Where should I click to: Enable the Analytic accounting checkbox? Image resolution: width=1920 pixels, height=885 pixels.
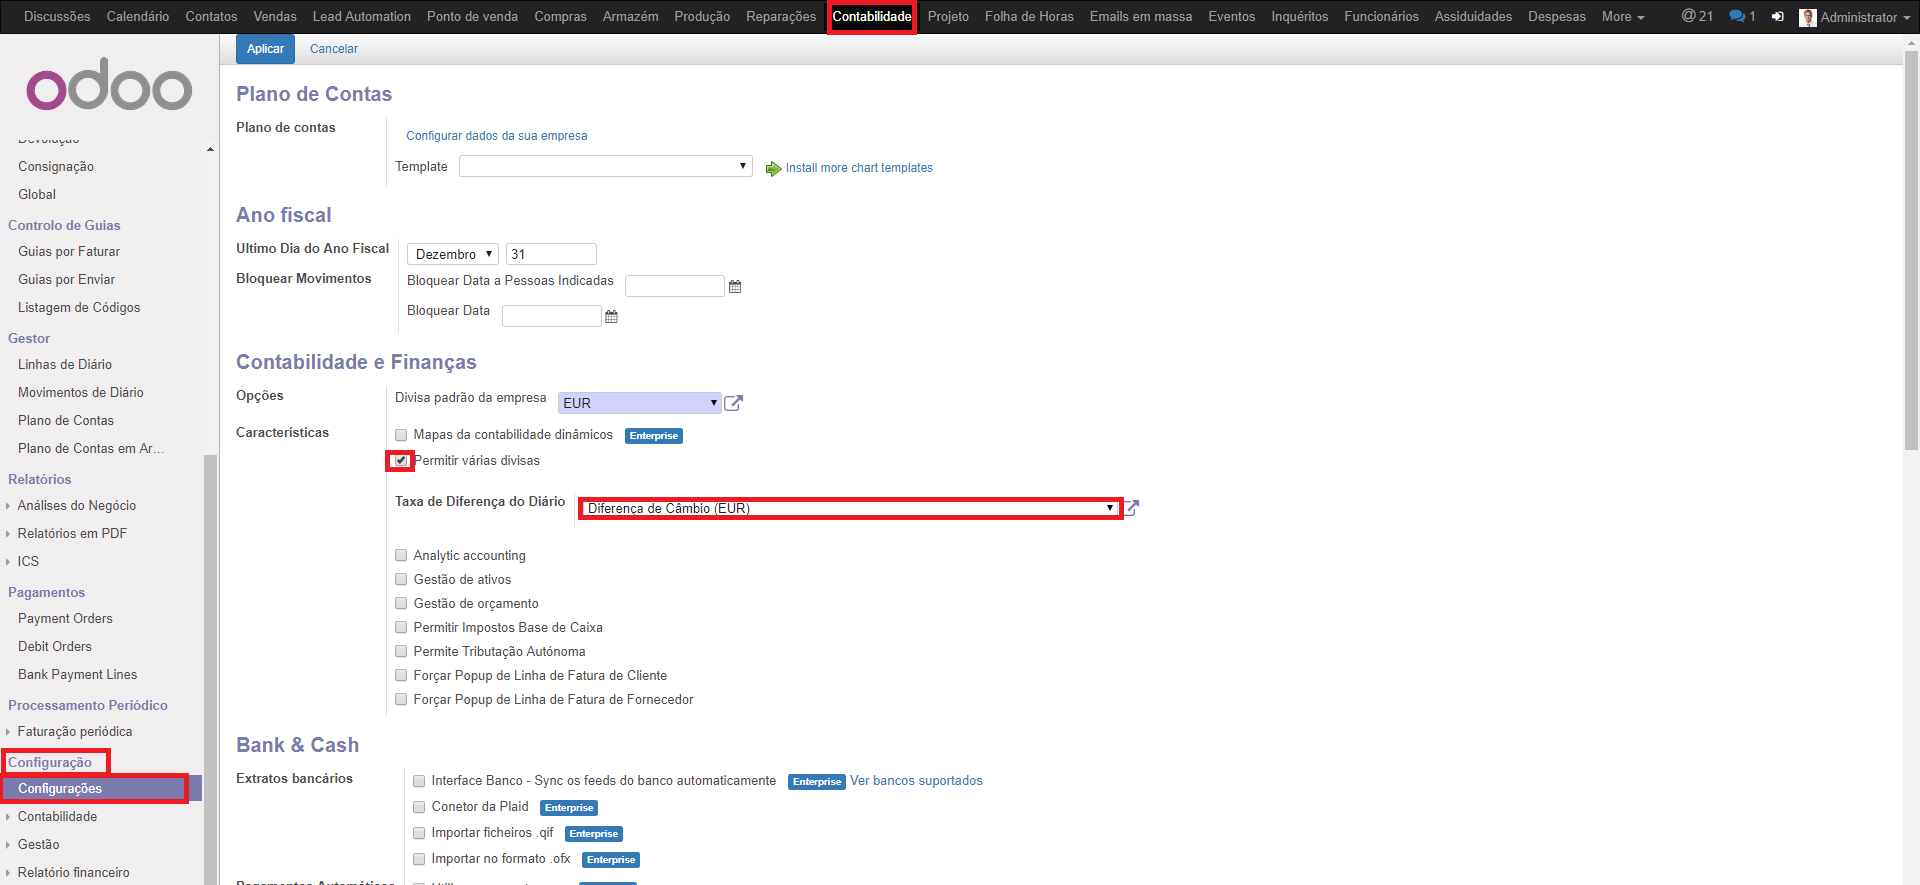(x=401, y=555)
